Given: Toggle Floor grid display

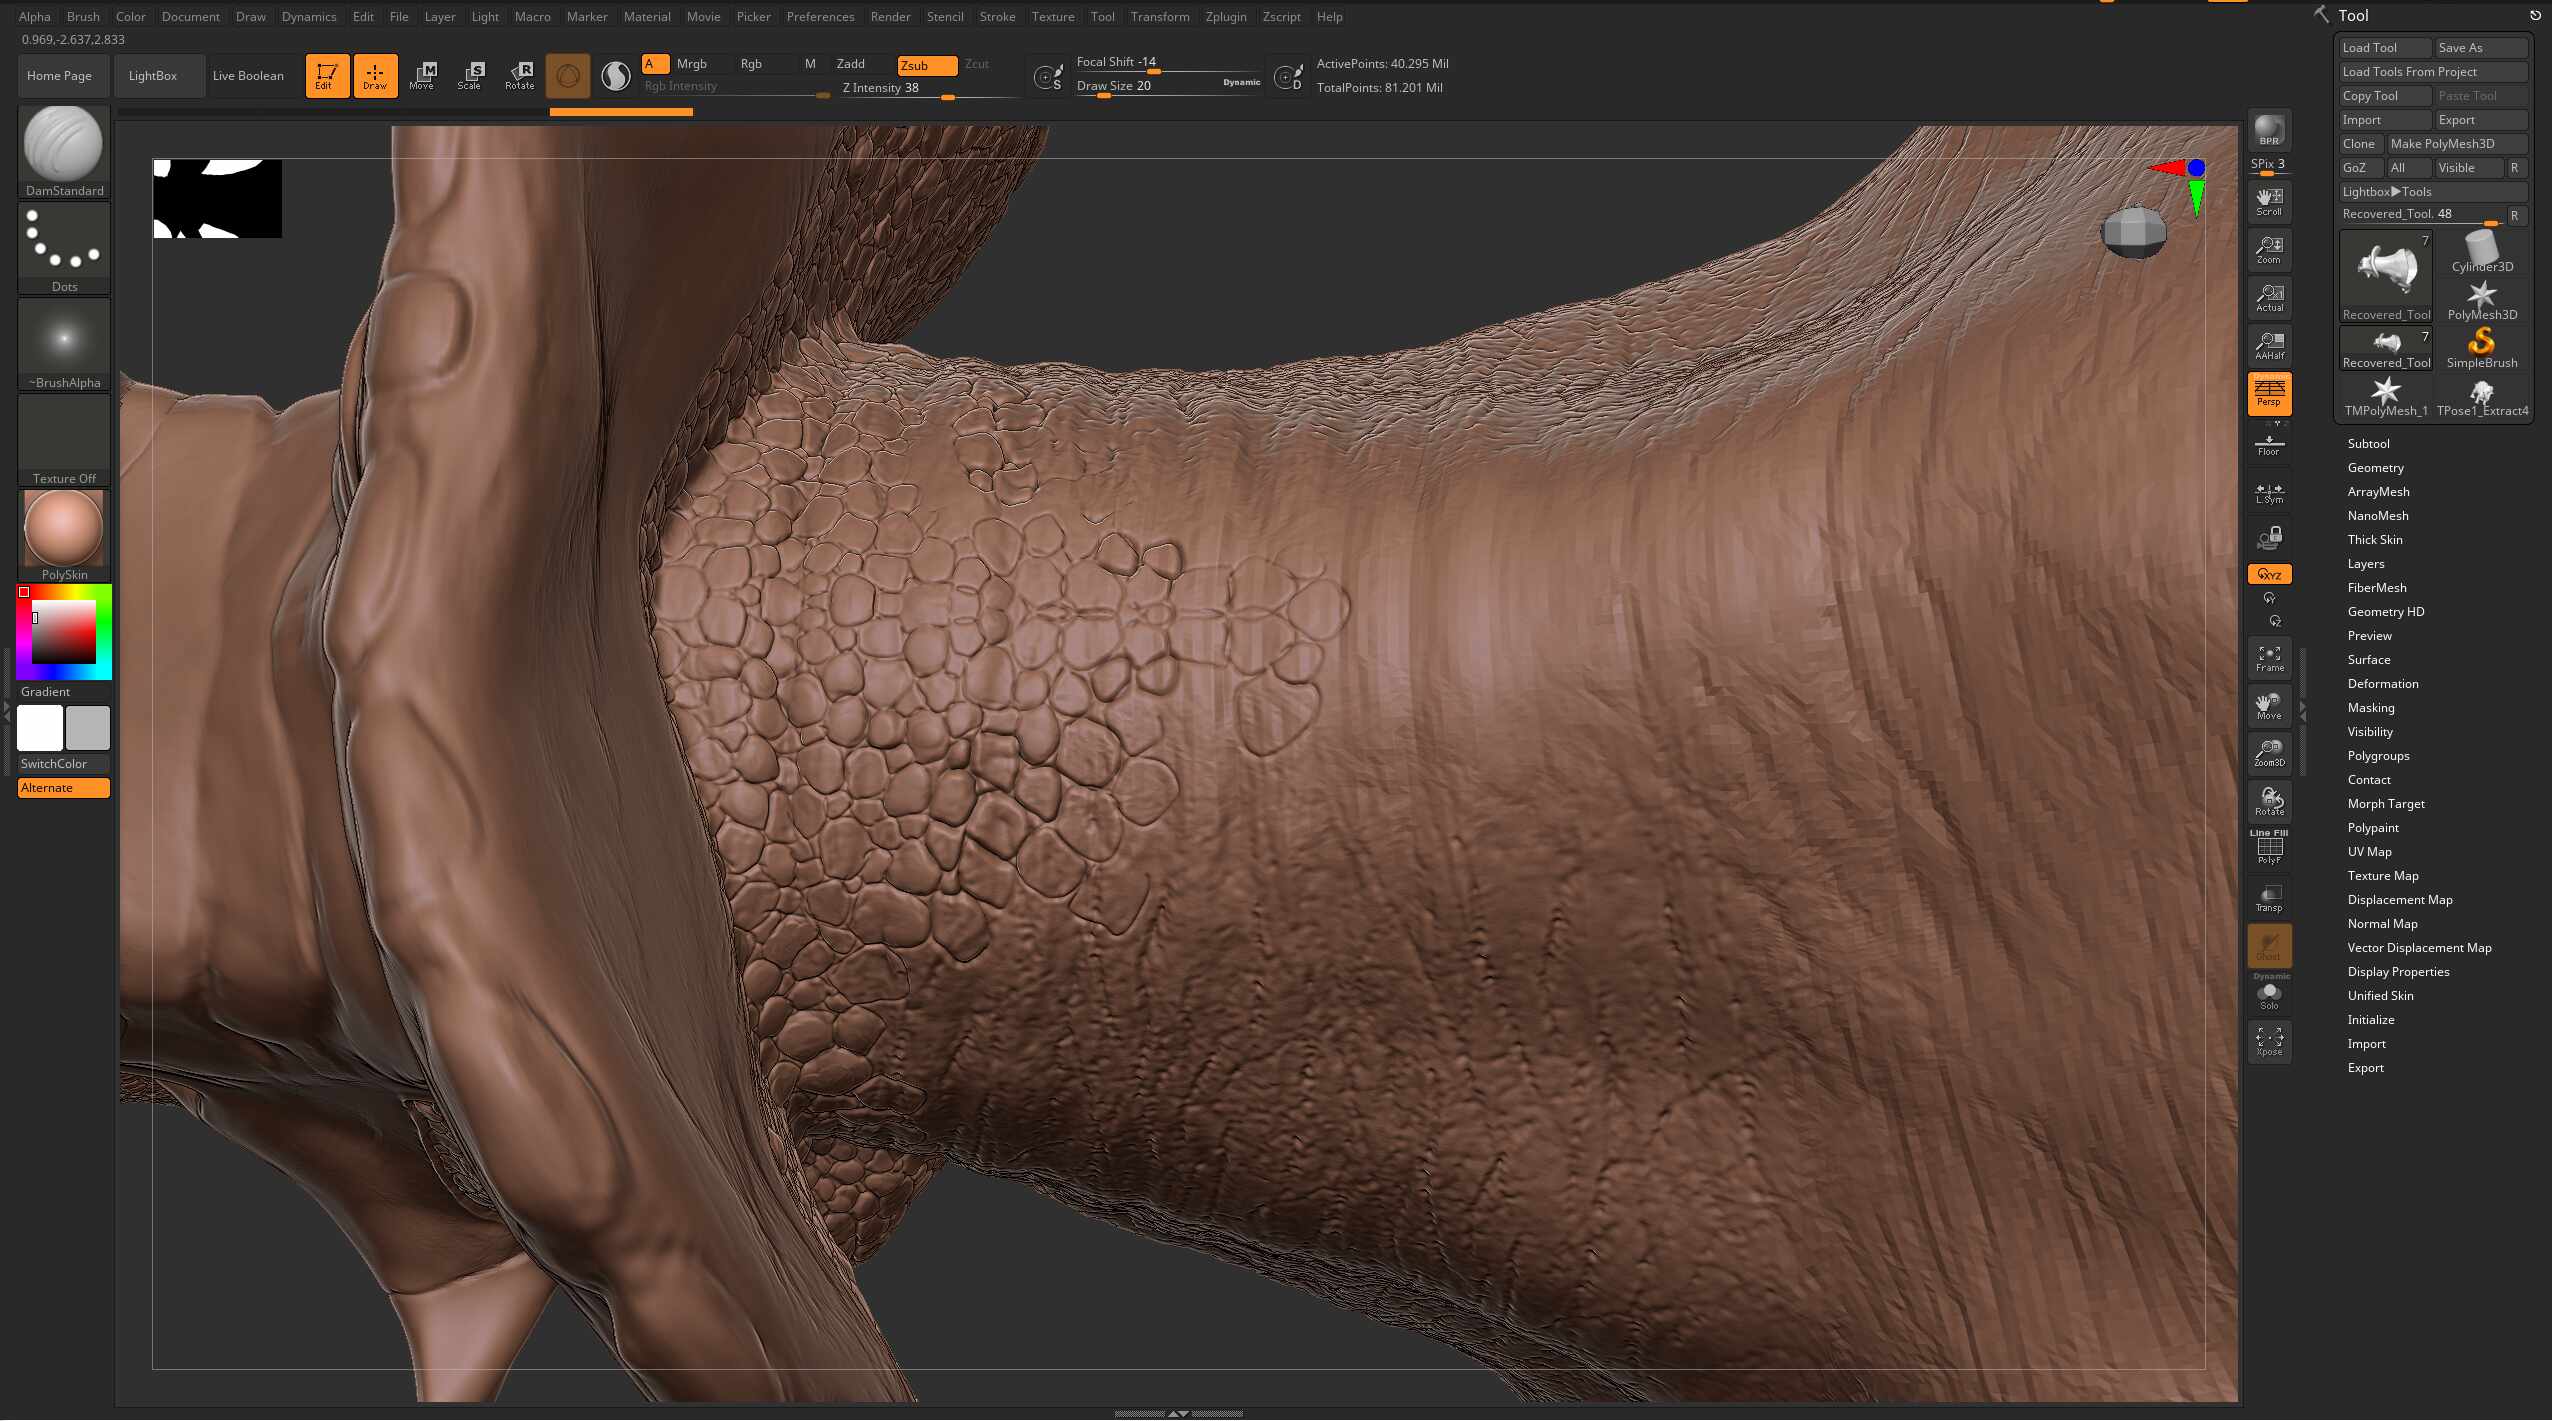Looking at the screenshot, I should tap(2269, 444).
